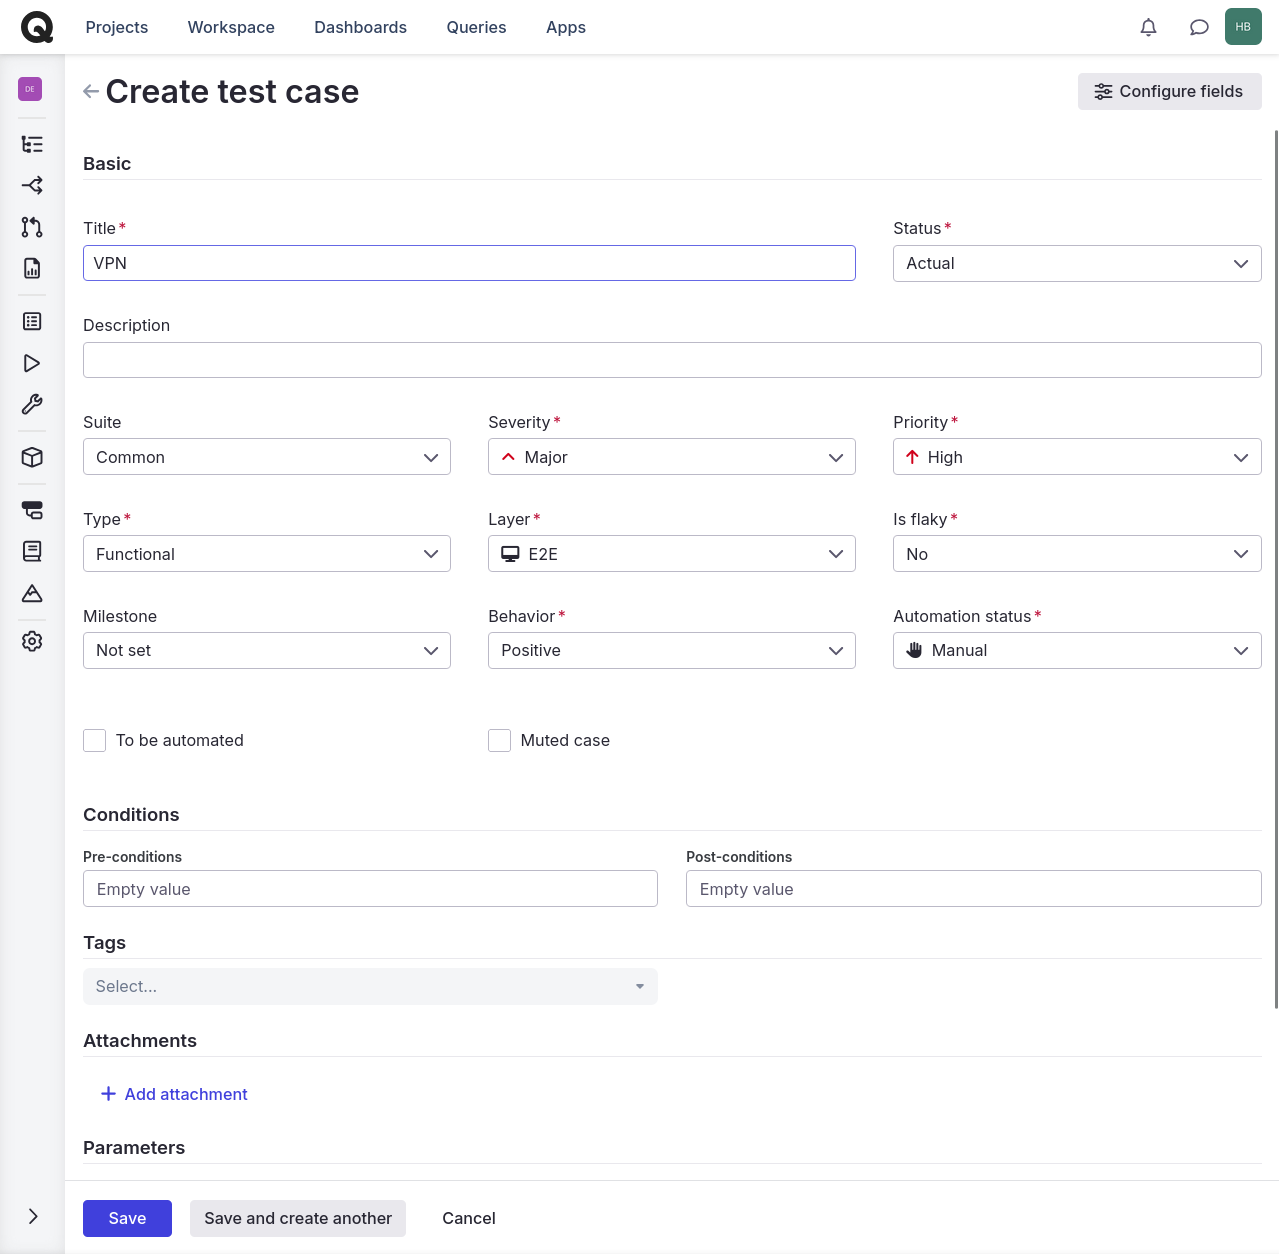1279x1254 pixels.
Task: Open the Layer dropdown showing E2E
Action: [672, 554]
